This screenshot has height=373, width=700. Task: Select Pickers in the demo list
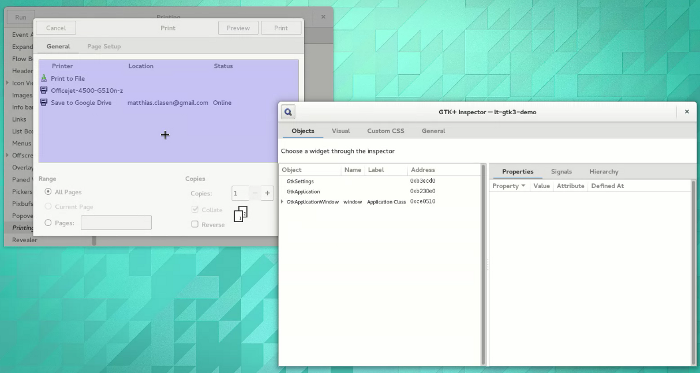[22, 191]
